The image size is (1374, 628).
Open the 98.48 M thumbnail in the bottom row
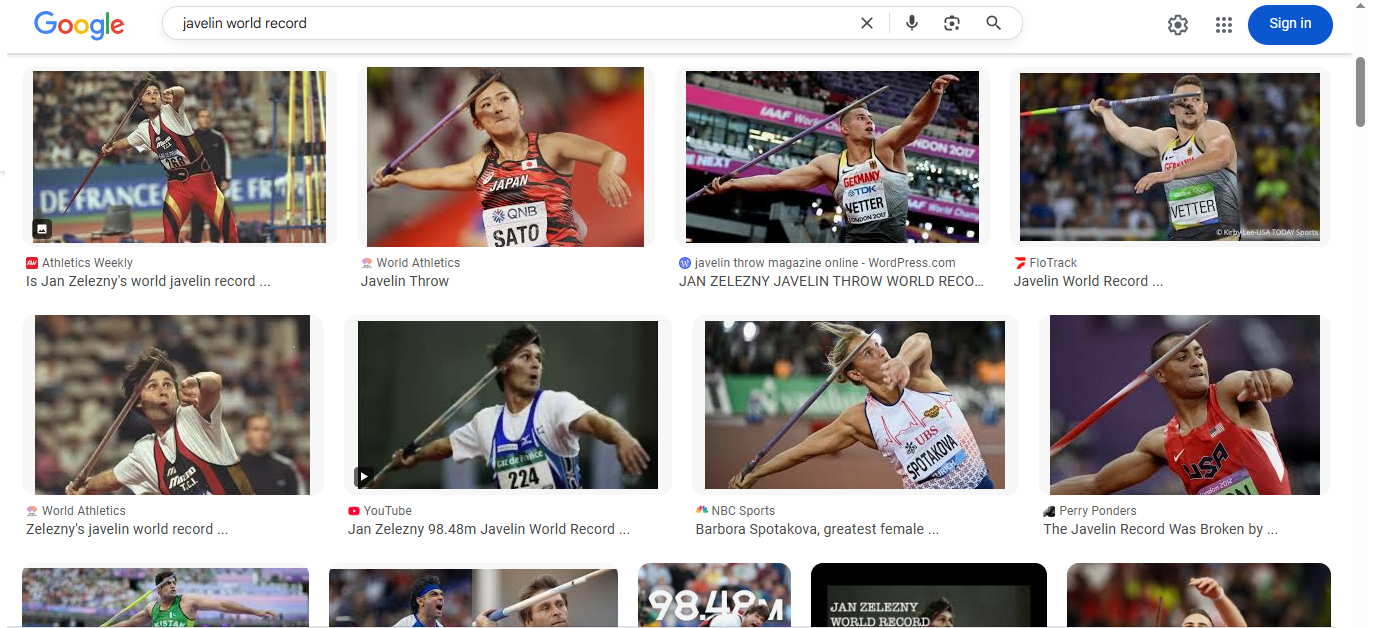pyautogui.click(x=714, y=595)
